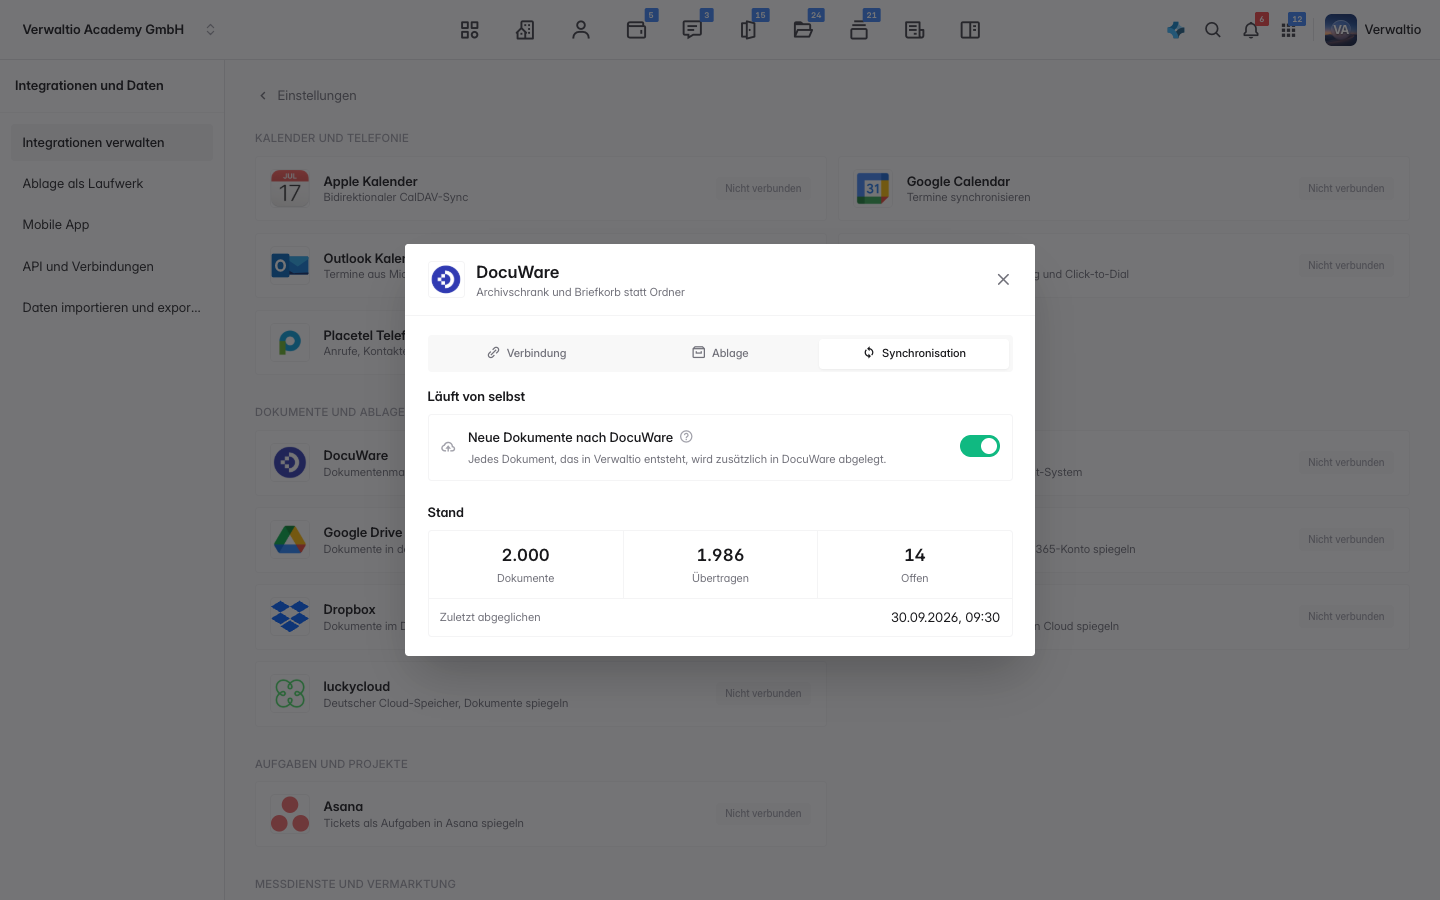Switch to the Ablage tab
1440x900 pixels.
point(720,353)
